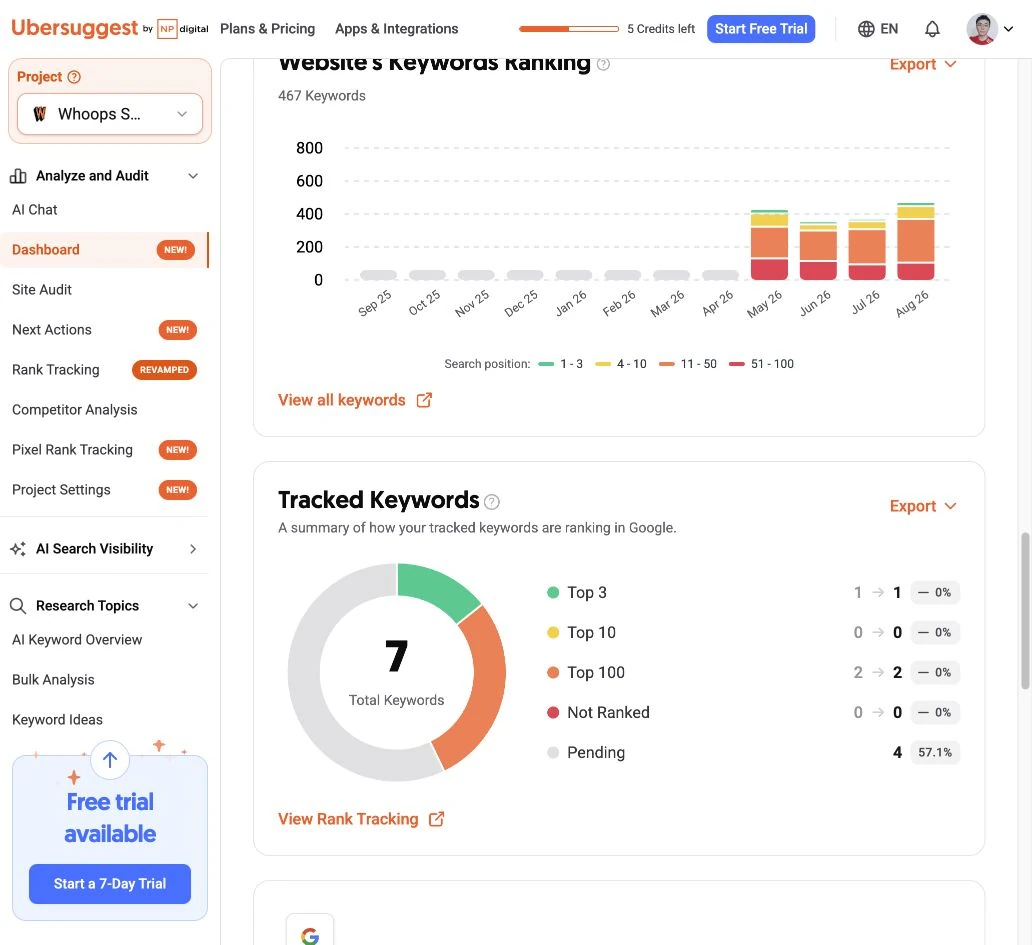The height and width of the screenshot is (945, 1032).
Task: Collapse the Analyze and Audit section
Action: point(193,176)
